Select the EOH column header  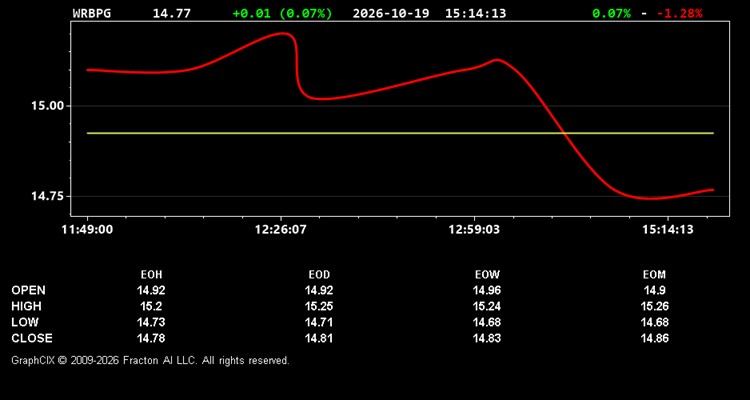151,275
